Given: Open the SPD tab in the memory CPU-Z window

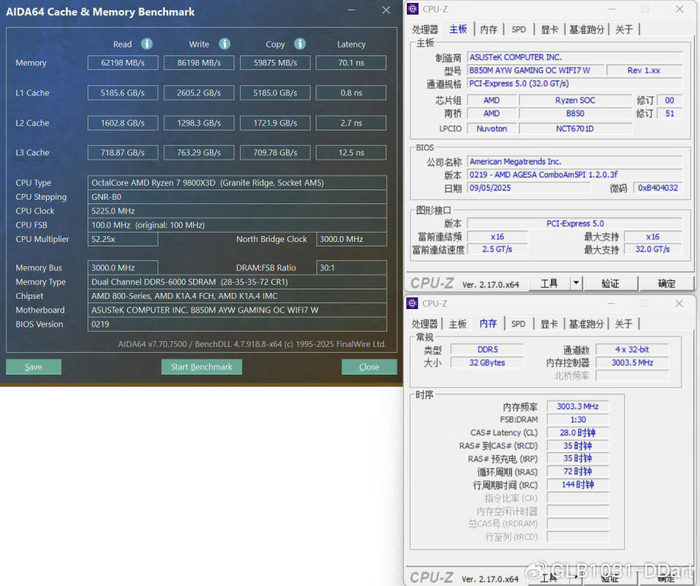Looking at the screenshot, I should [518, 324].
